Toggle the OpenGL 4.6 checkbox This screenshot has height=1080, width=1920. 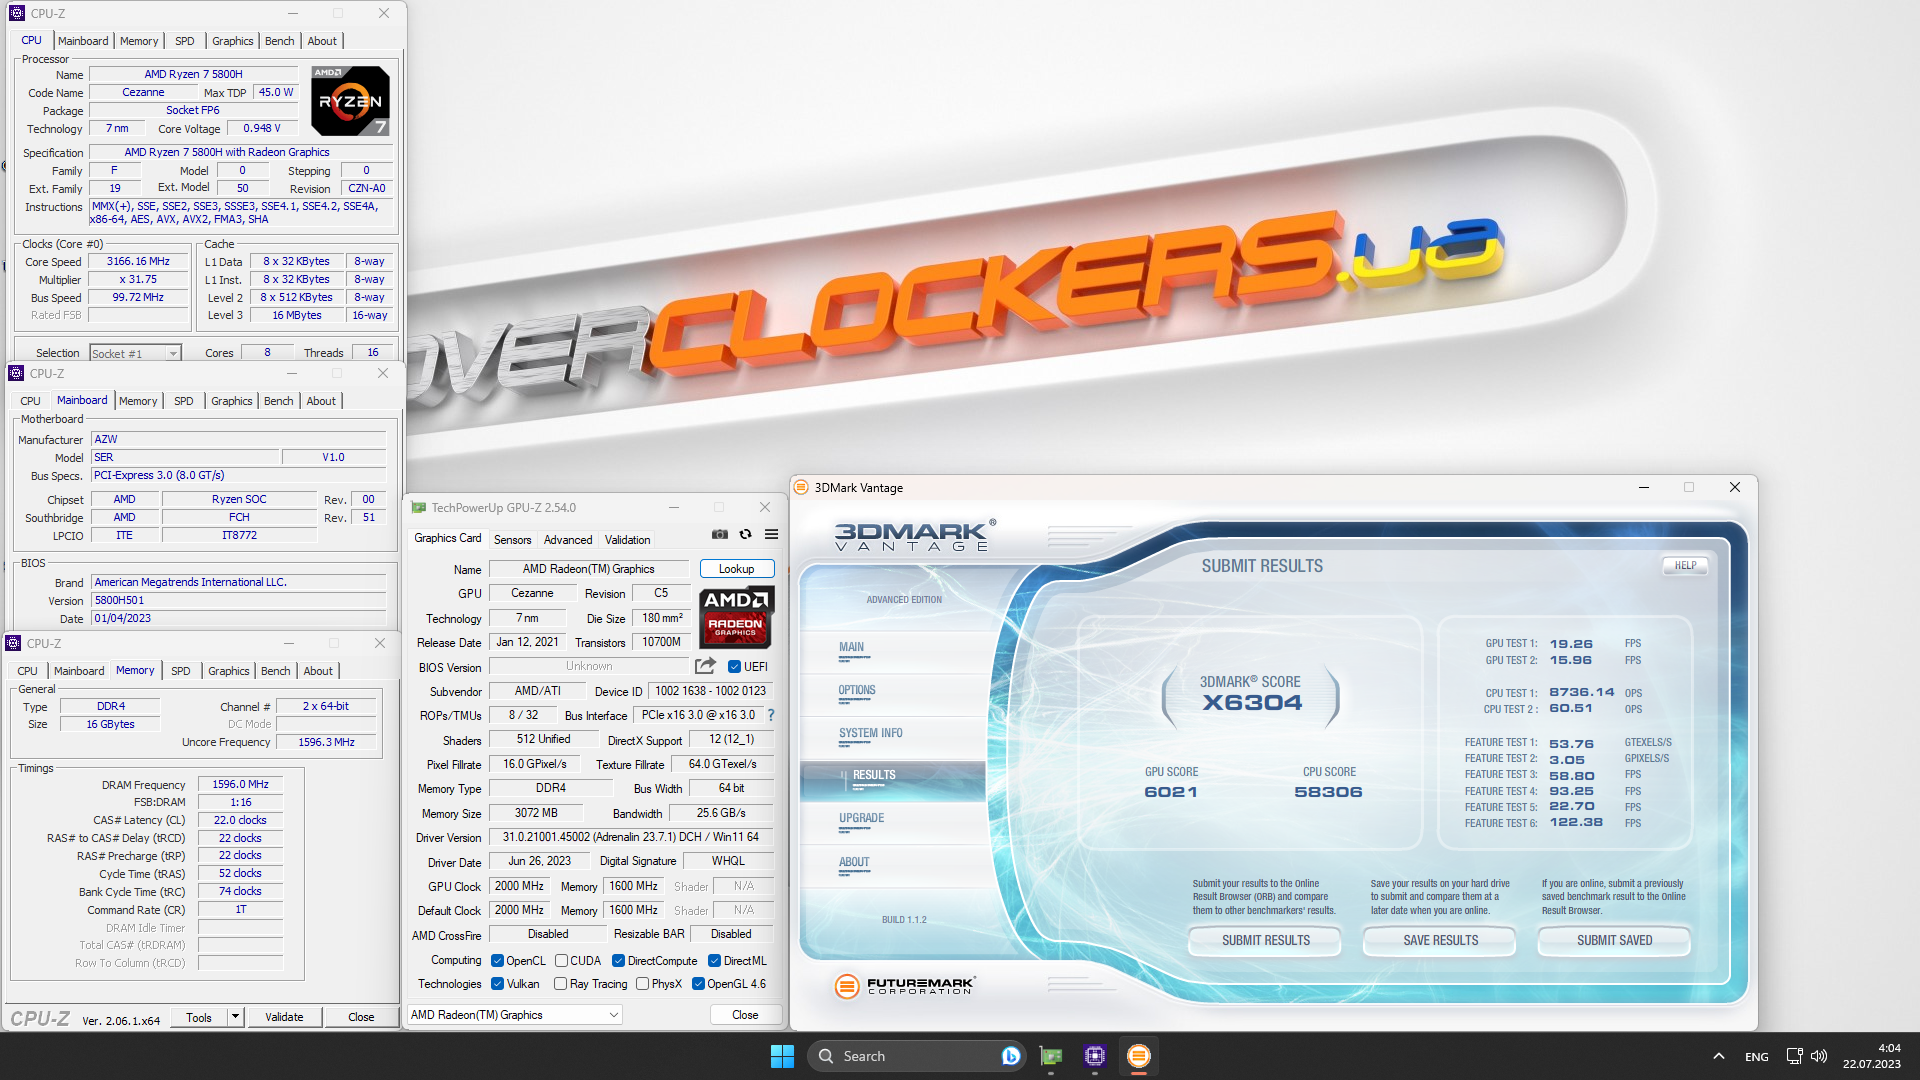tap(698, 983)
